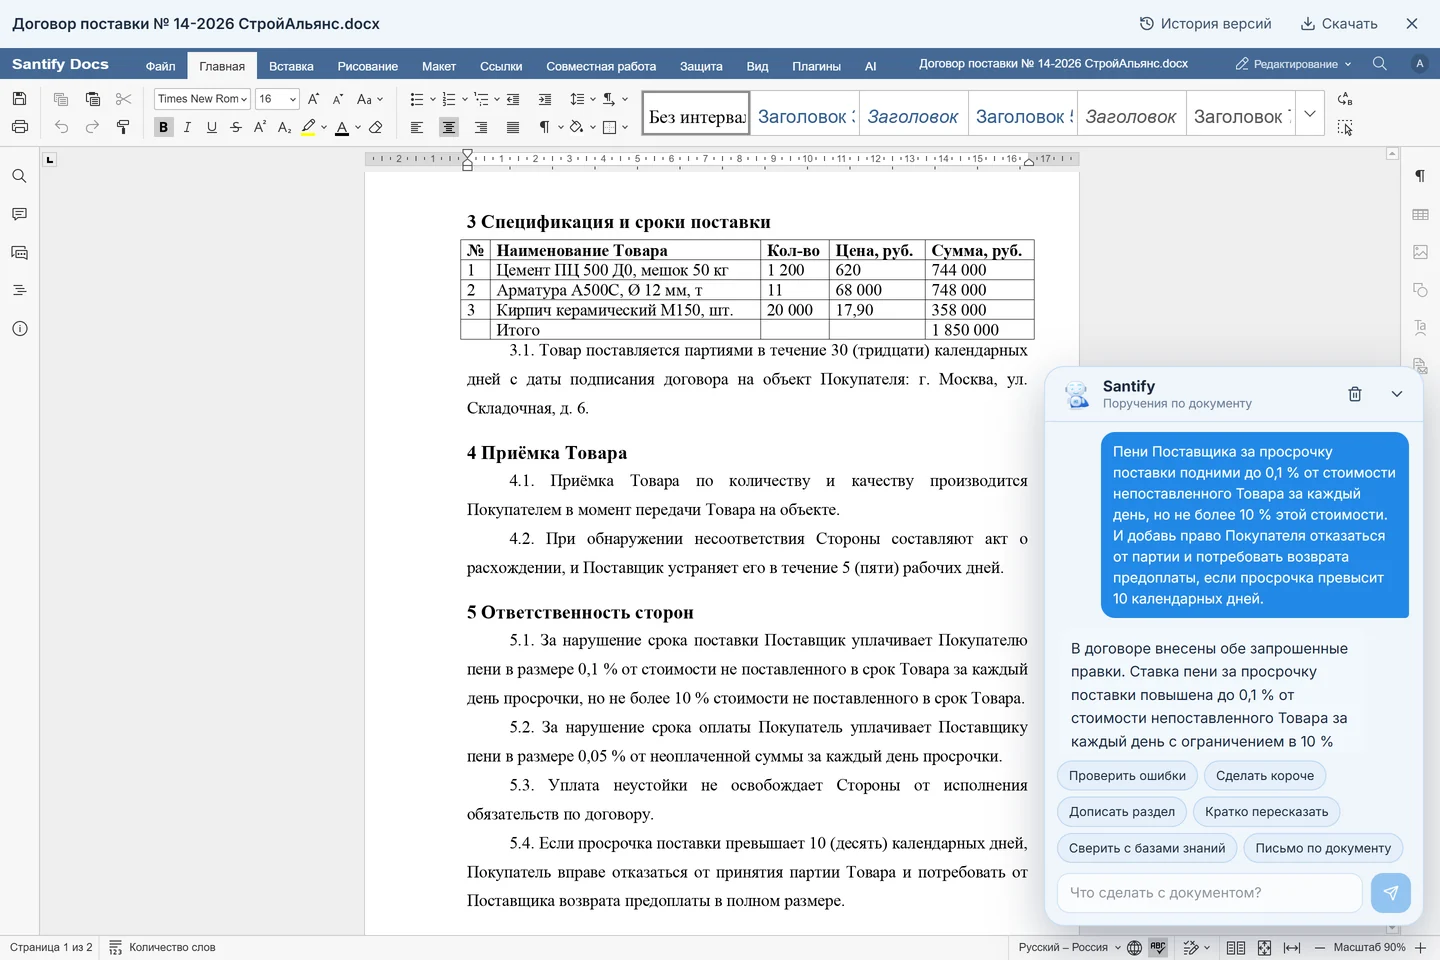Toggle Italic formatting
1440x960 pixels.
tap(187, 127)
